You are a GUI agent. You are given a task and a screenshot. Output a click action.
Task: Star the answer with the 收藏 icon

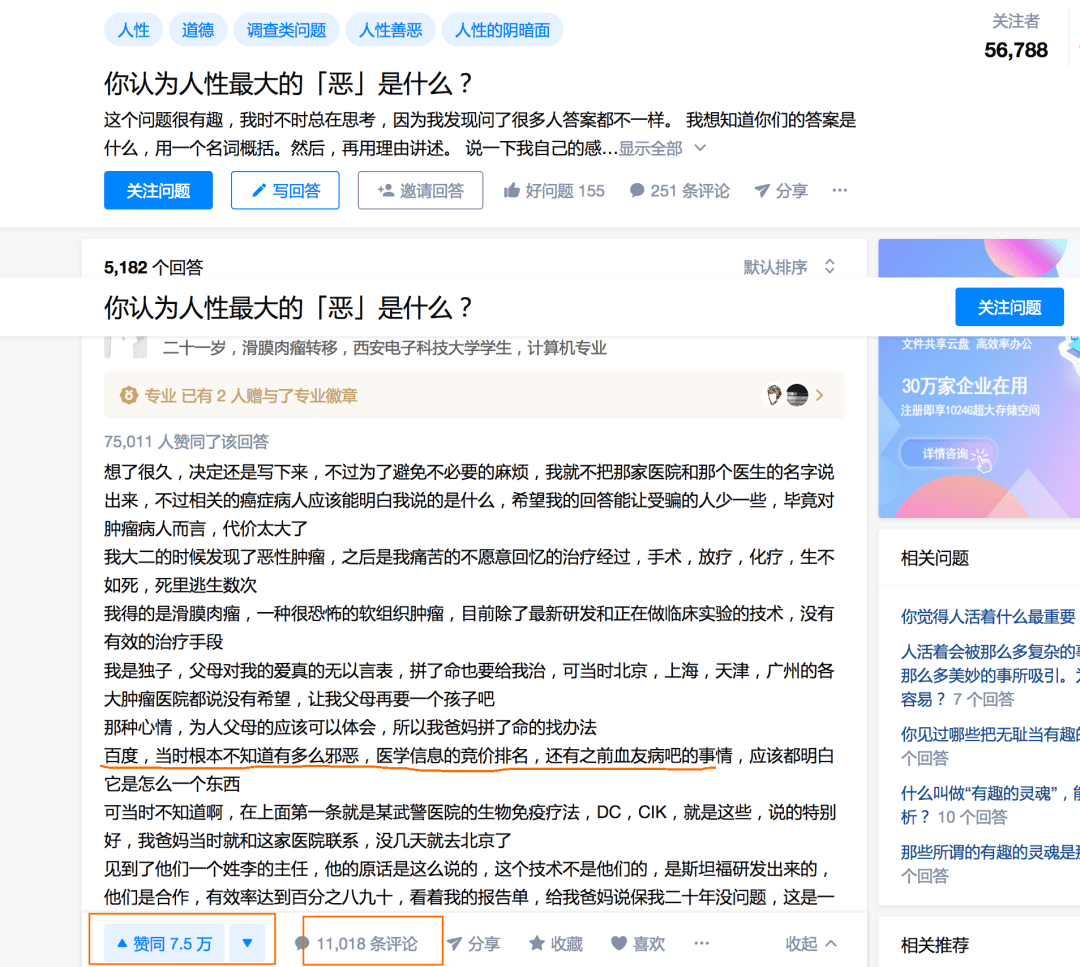tap(537, 942)
